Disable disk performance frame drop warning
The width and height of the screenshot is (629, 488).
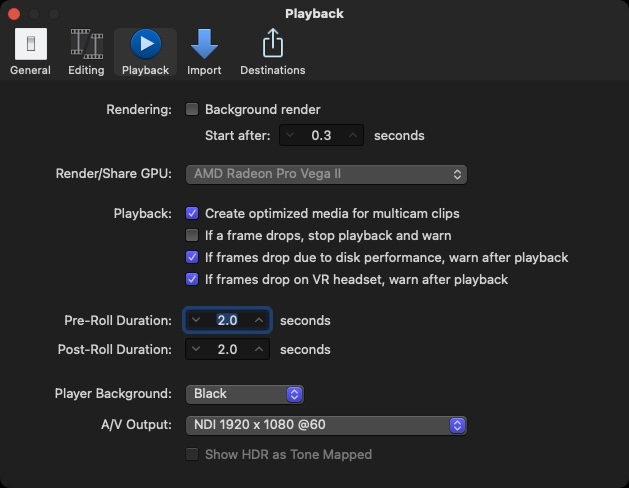pos(193,257)
